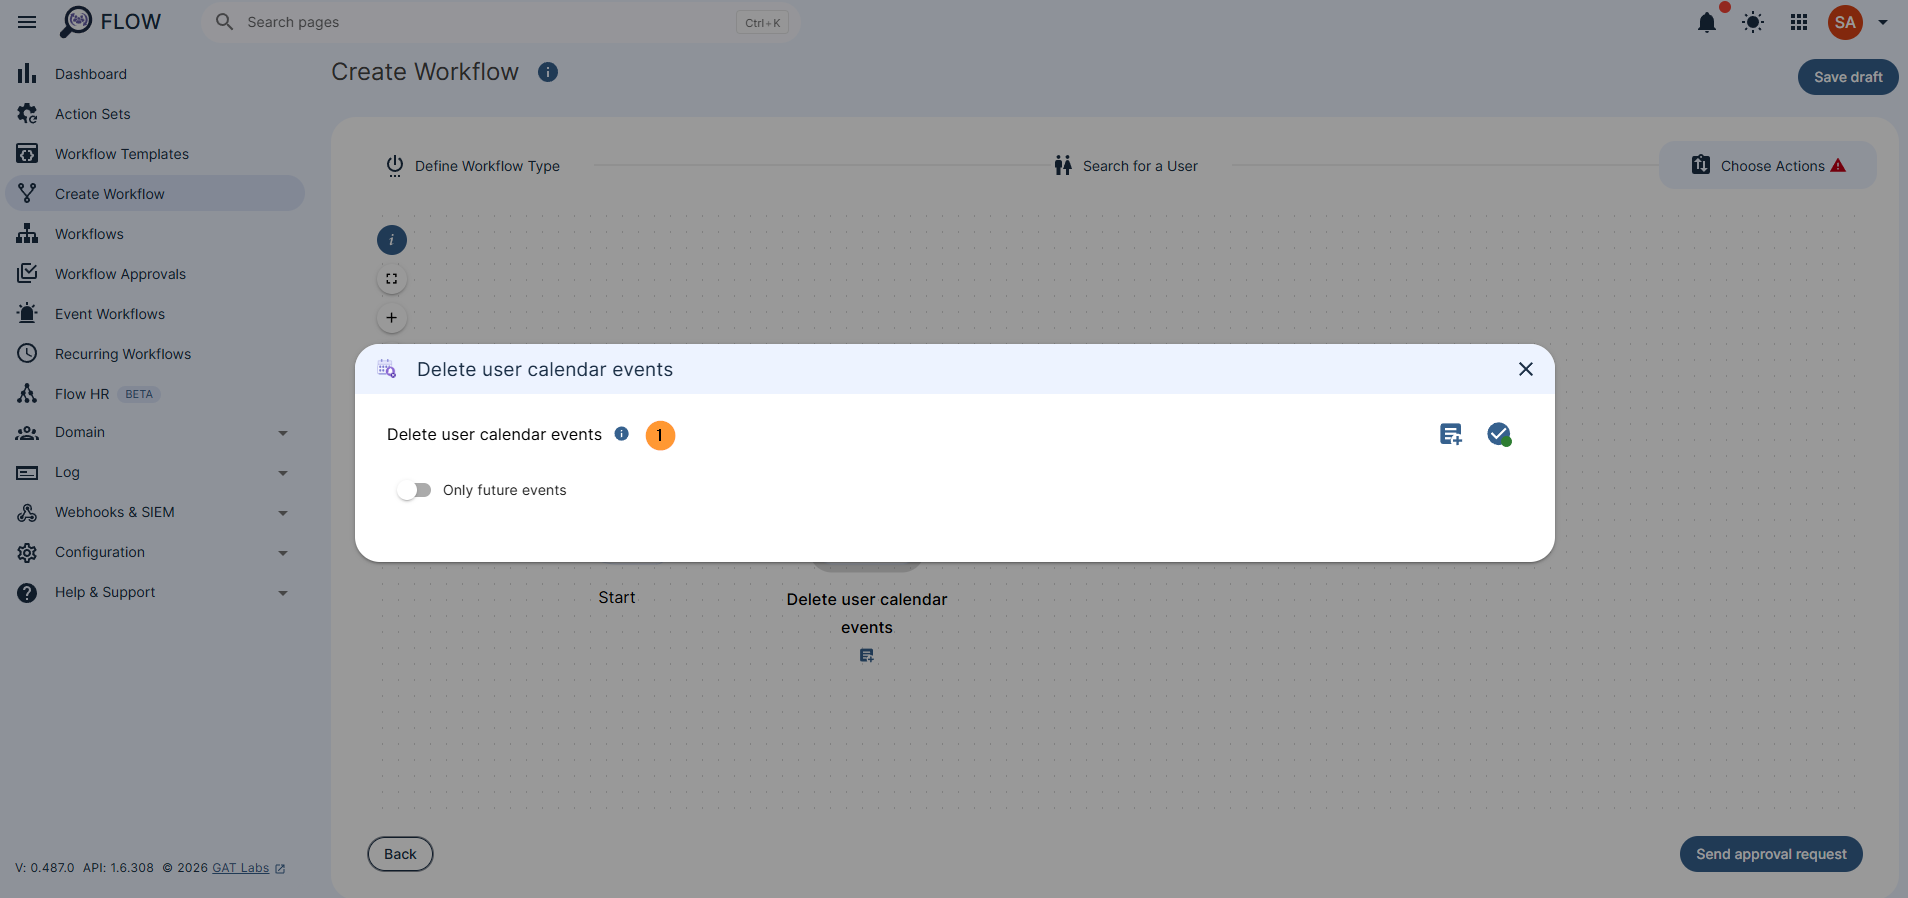
Task: Toggle Only future events switch
Action: point(414,490)
